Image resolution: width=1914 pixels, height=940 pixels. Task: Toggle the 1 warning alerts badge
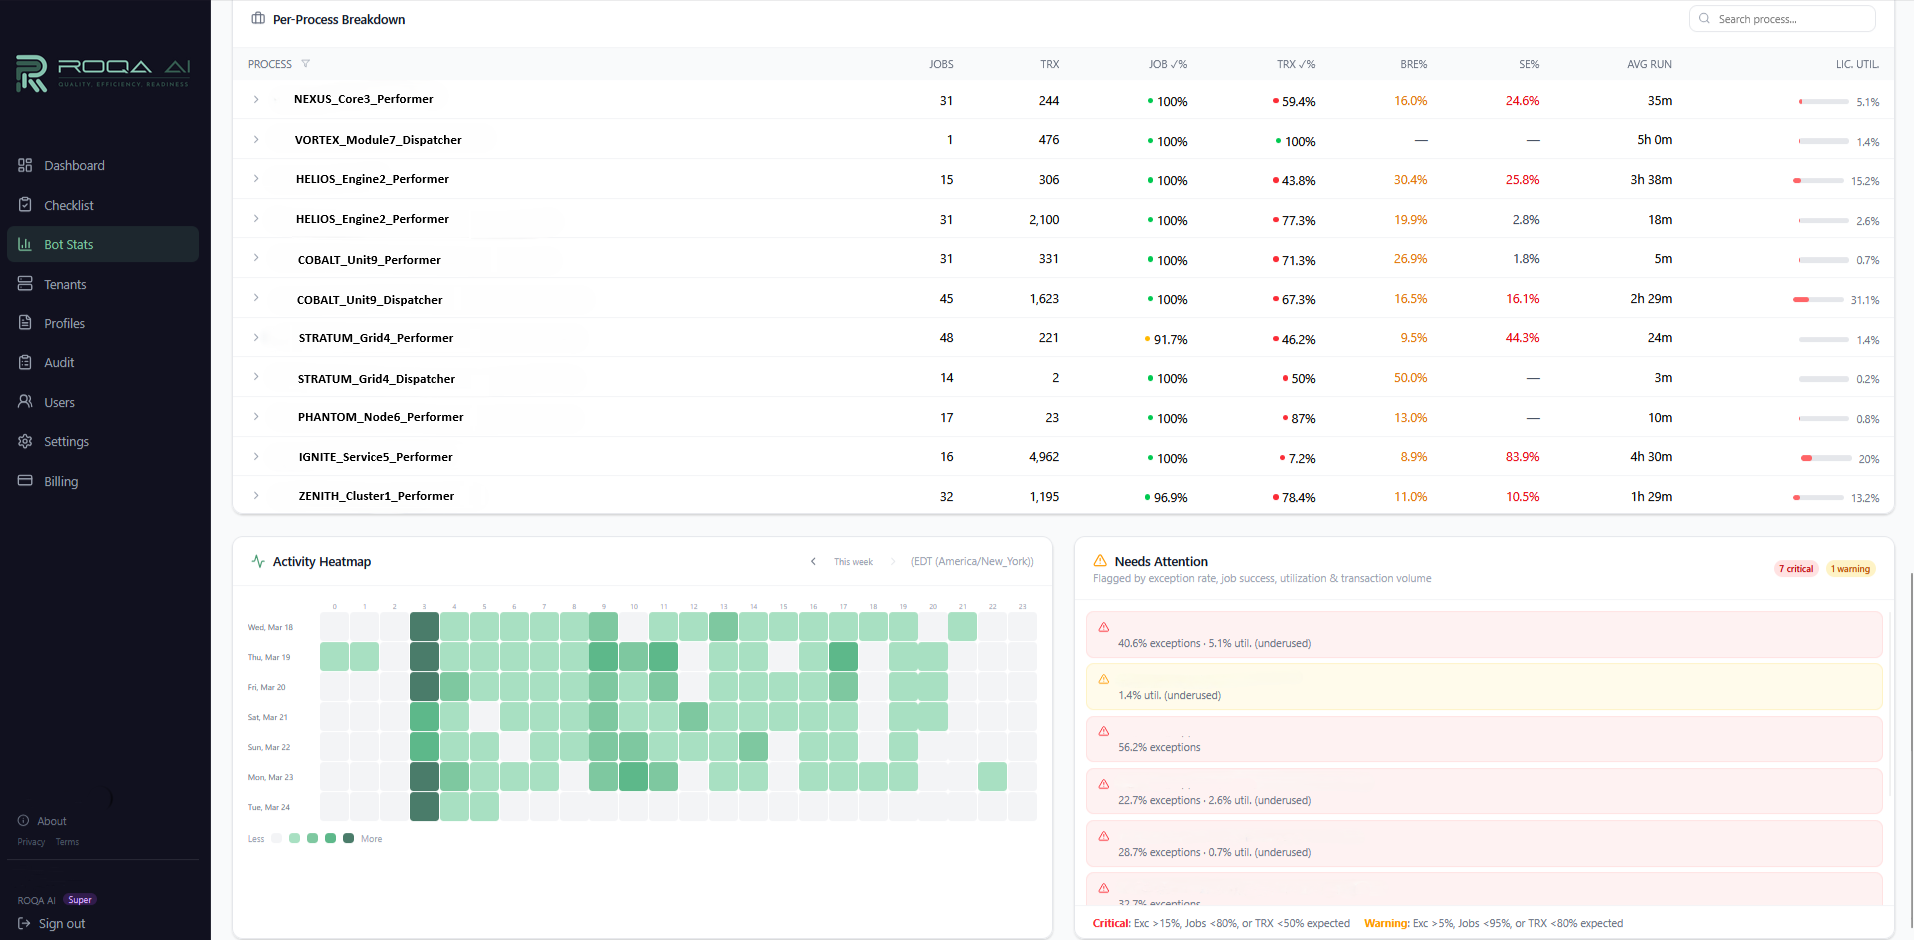pos(1850,568)
